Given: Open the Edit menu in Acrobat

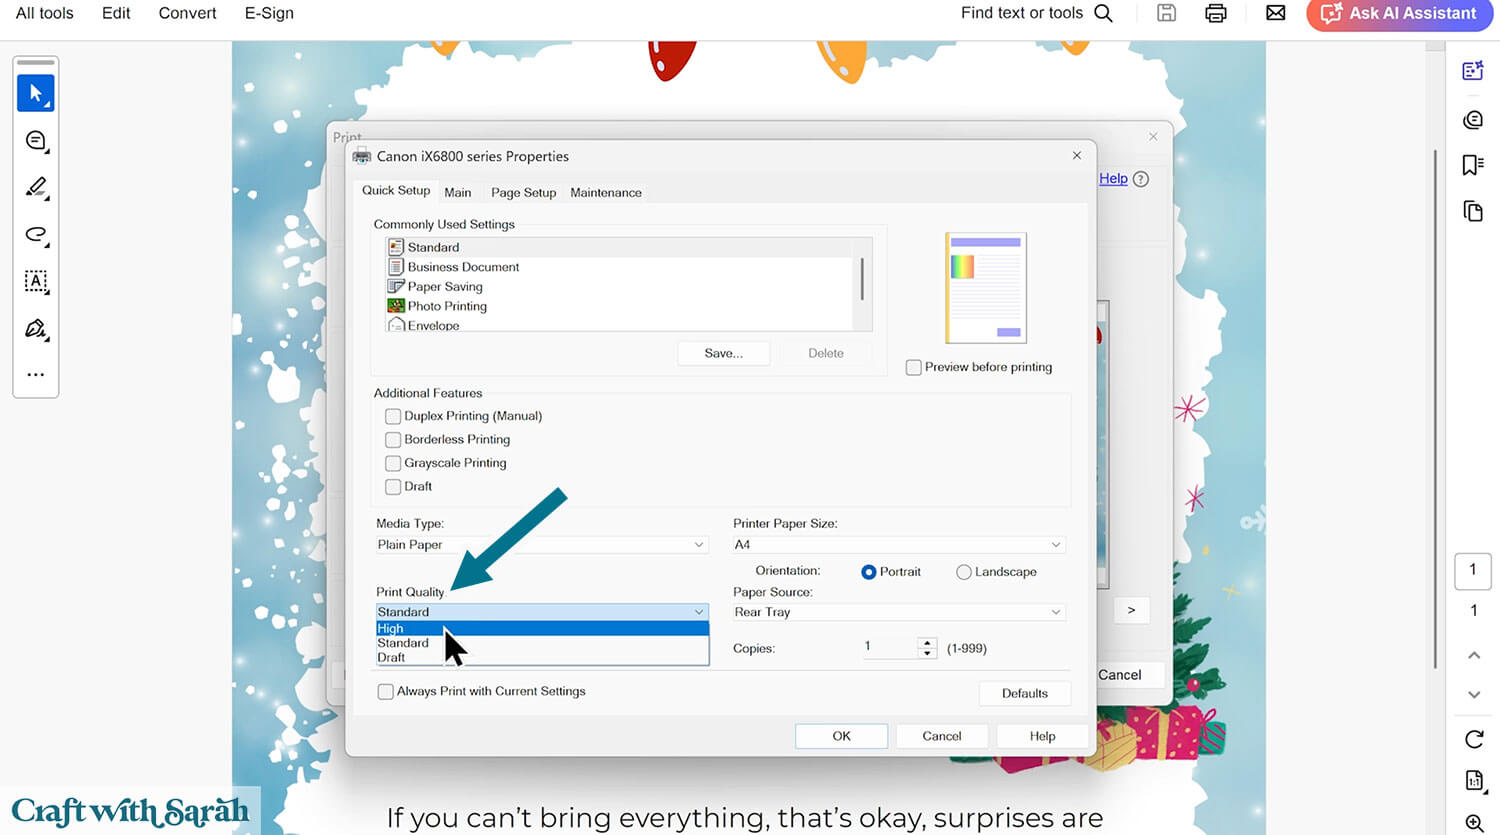Looking at the screenshot, I should click(x=116, y=13).
